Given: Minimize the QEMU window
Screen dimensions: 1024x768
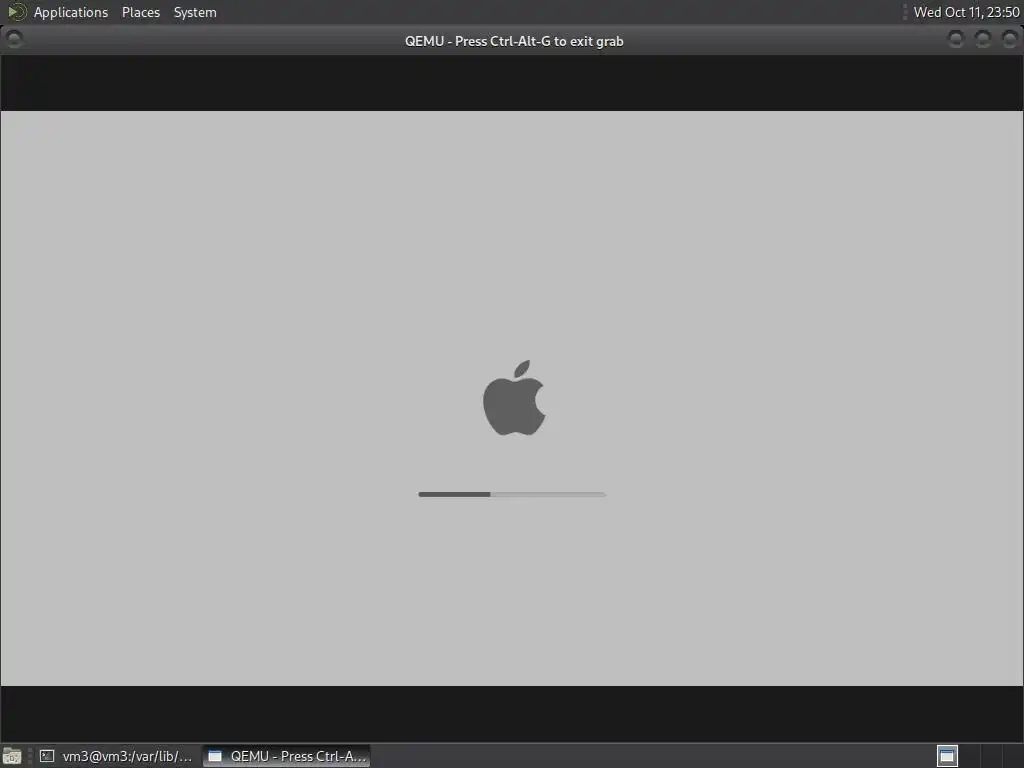Looking at the screenshot, I should coord(955,40).
